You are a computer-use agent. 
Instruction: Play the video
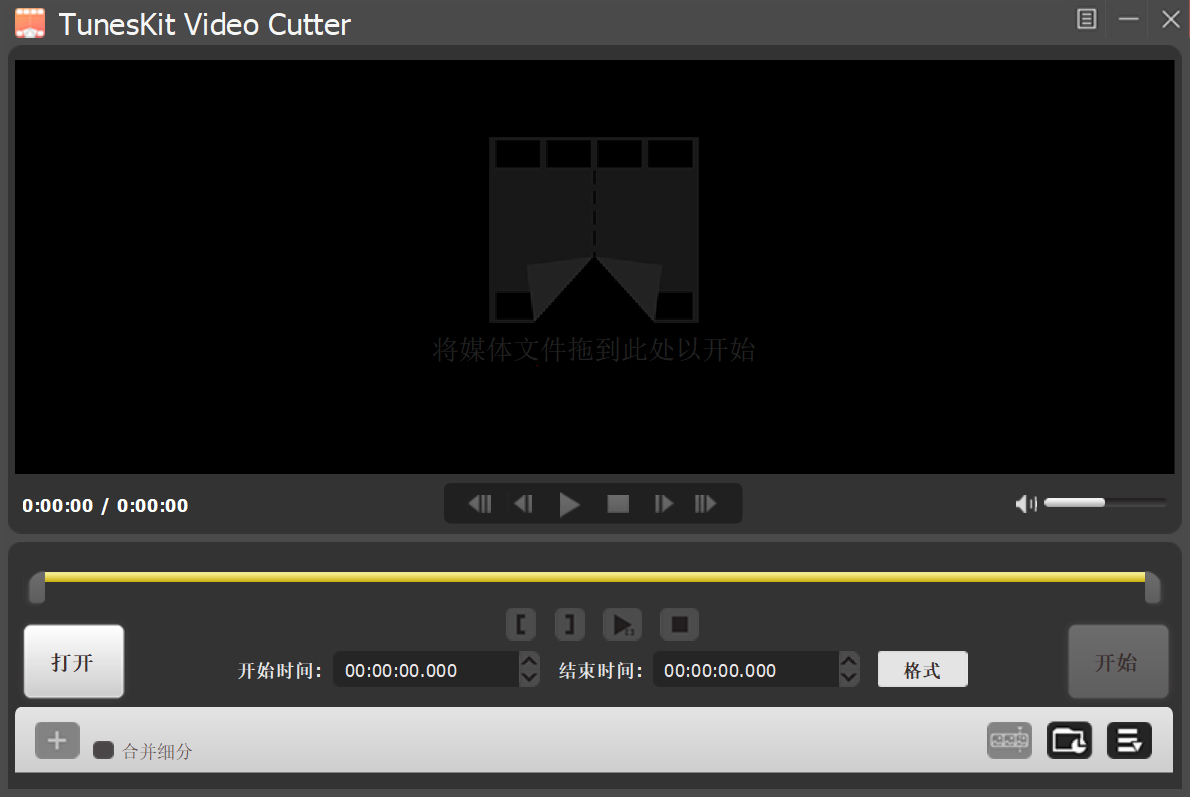(570, 503)
